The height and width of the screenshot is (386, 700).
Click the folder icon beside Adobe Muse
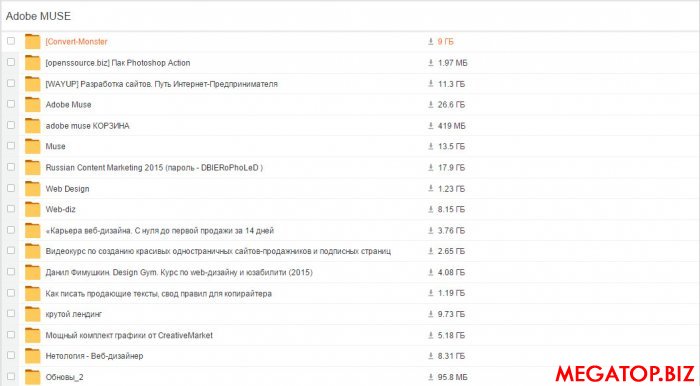pos(32,104)
